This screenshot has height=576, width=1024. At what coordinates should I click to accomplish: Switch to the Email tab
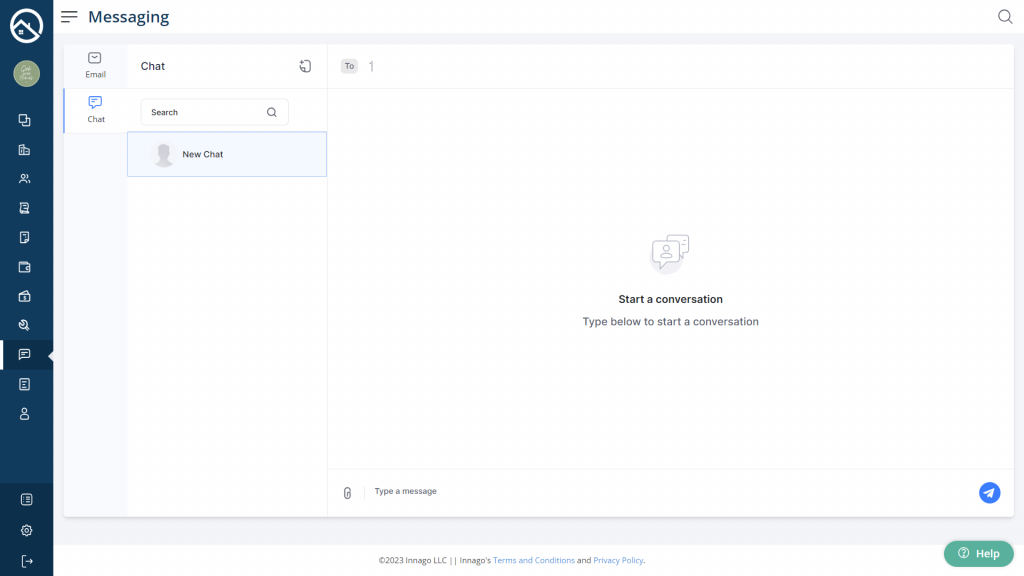coord(95,65)
